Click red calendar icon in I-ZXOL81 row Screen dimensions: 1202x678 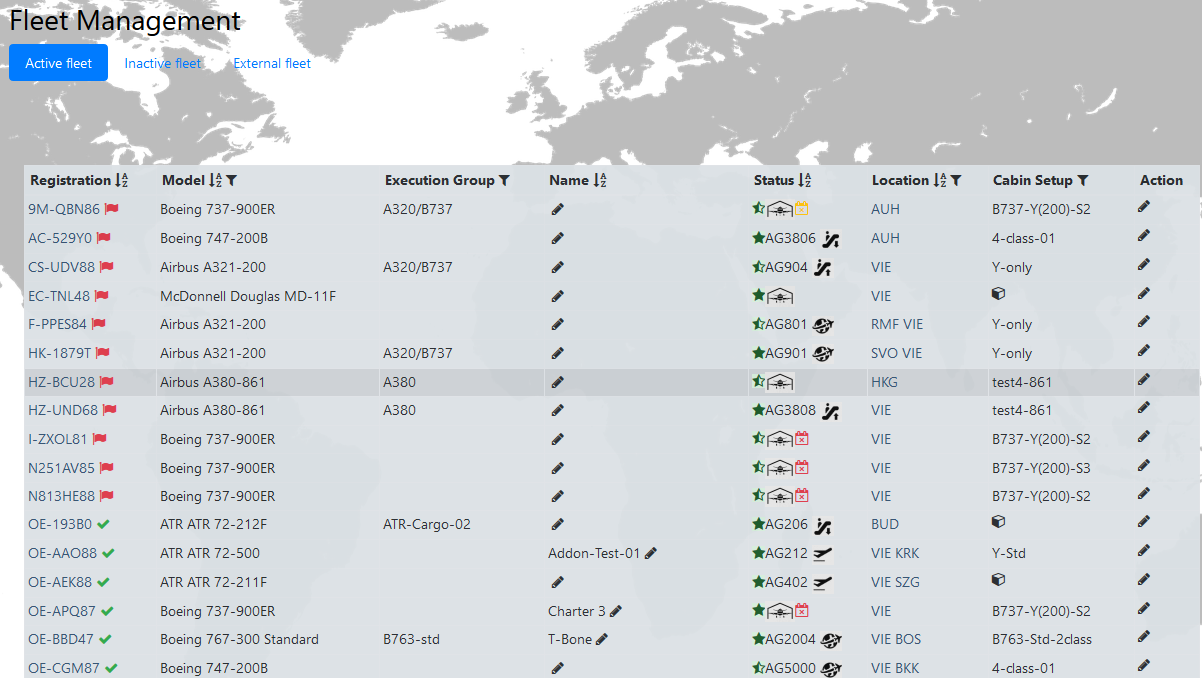click(x=801, y=439)
